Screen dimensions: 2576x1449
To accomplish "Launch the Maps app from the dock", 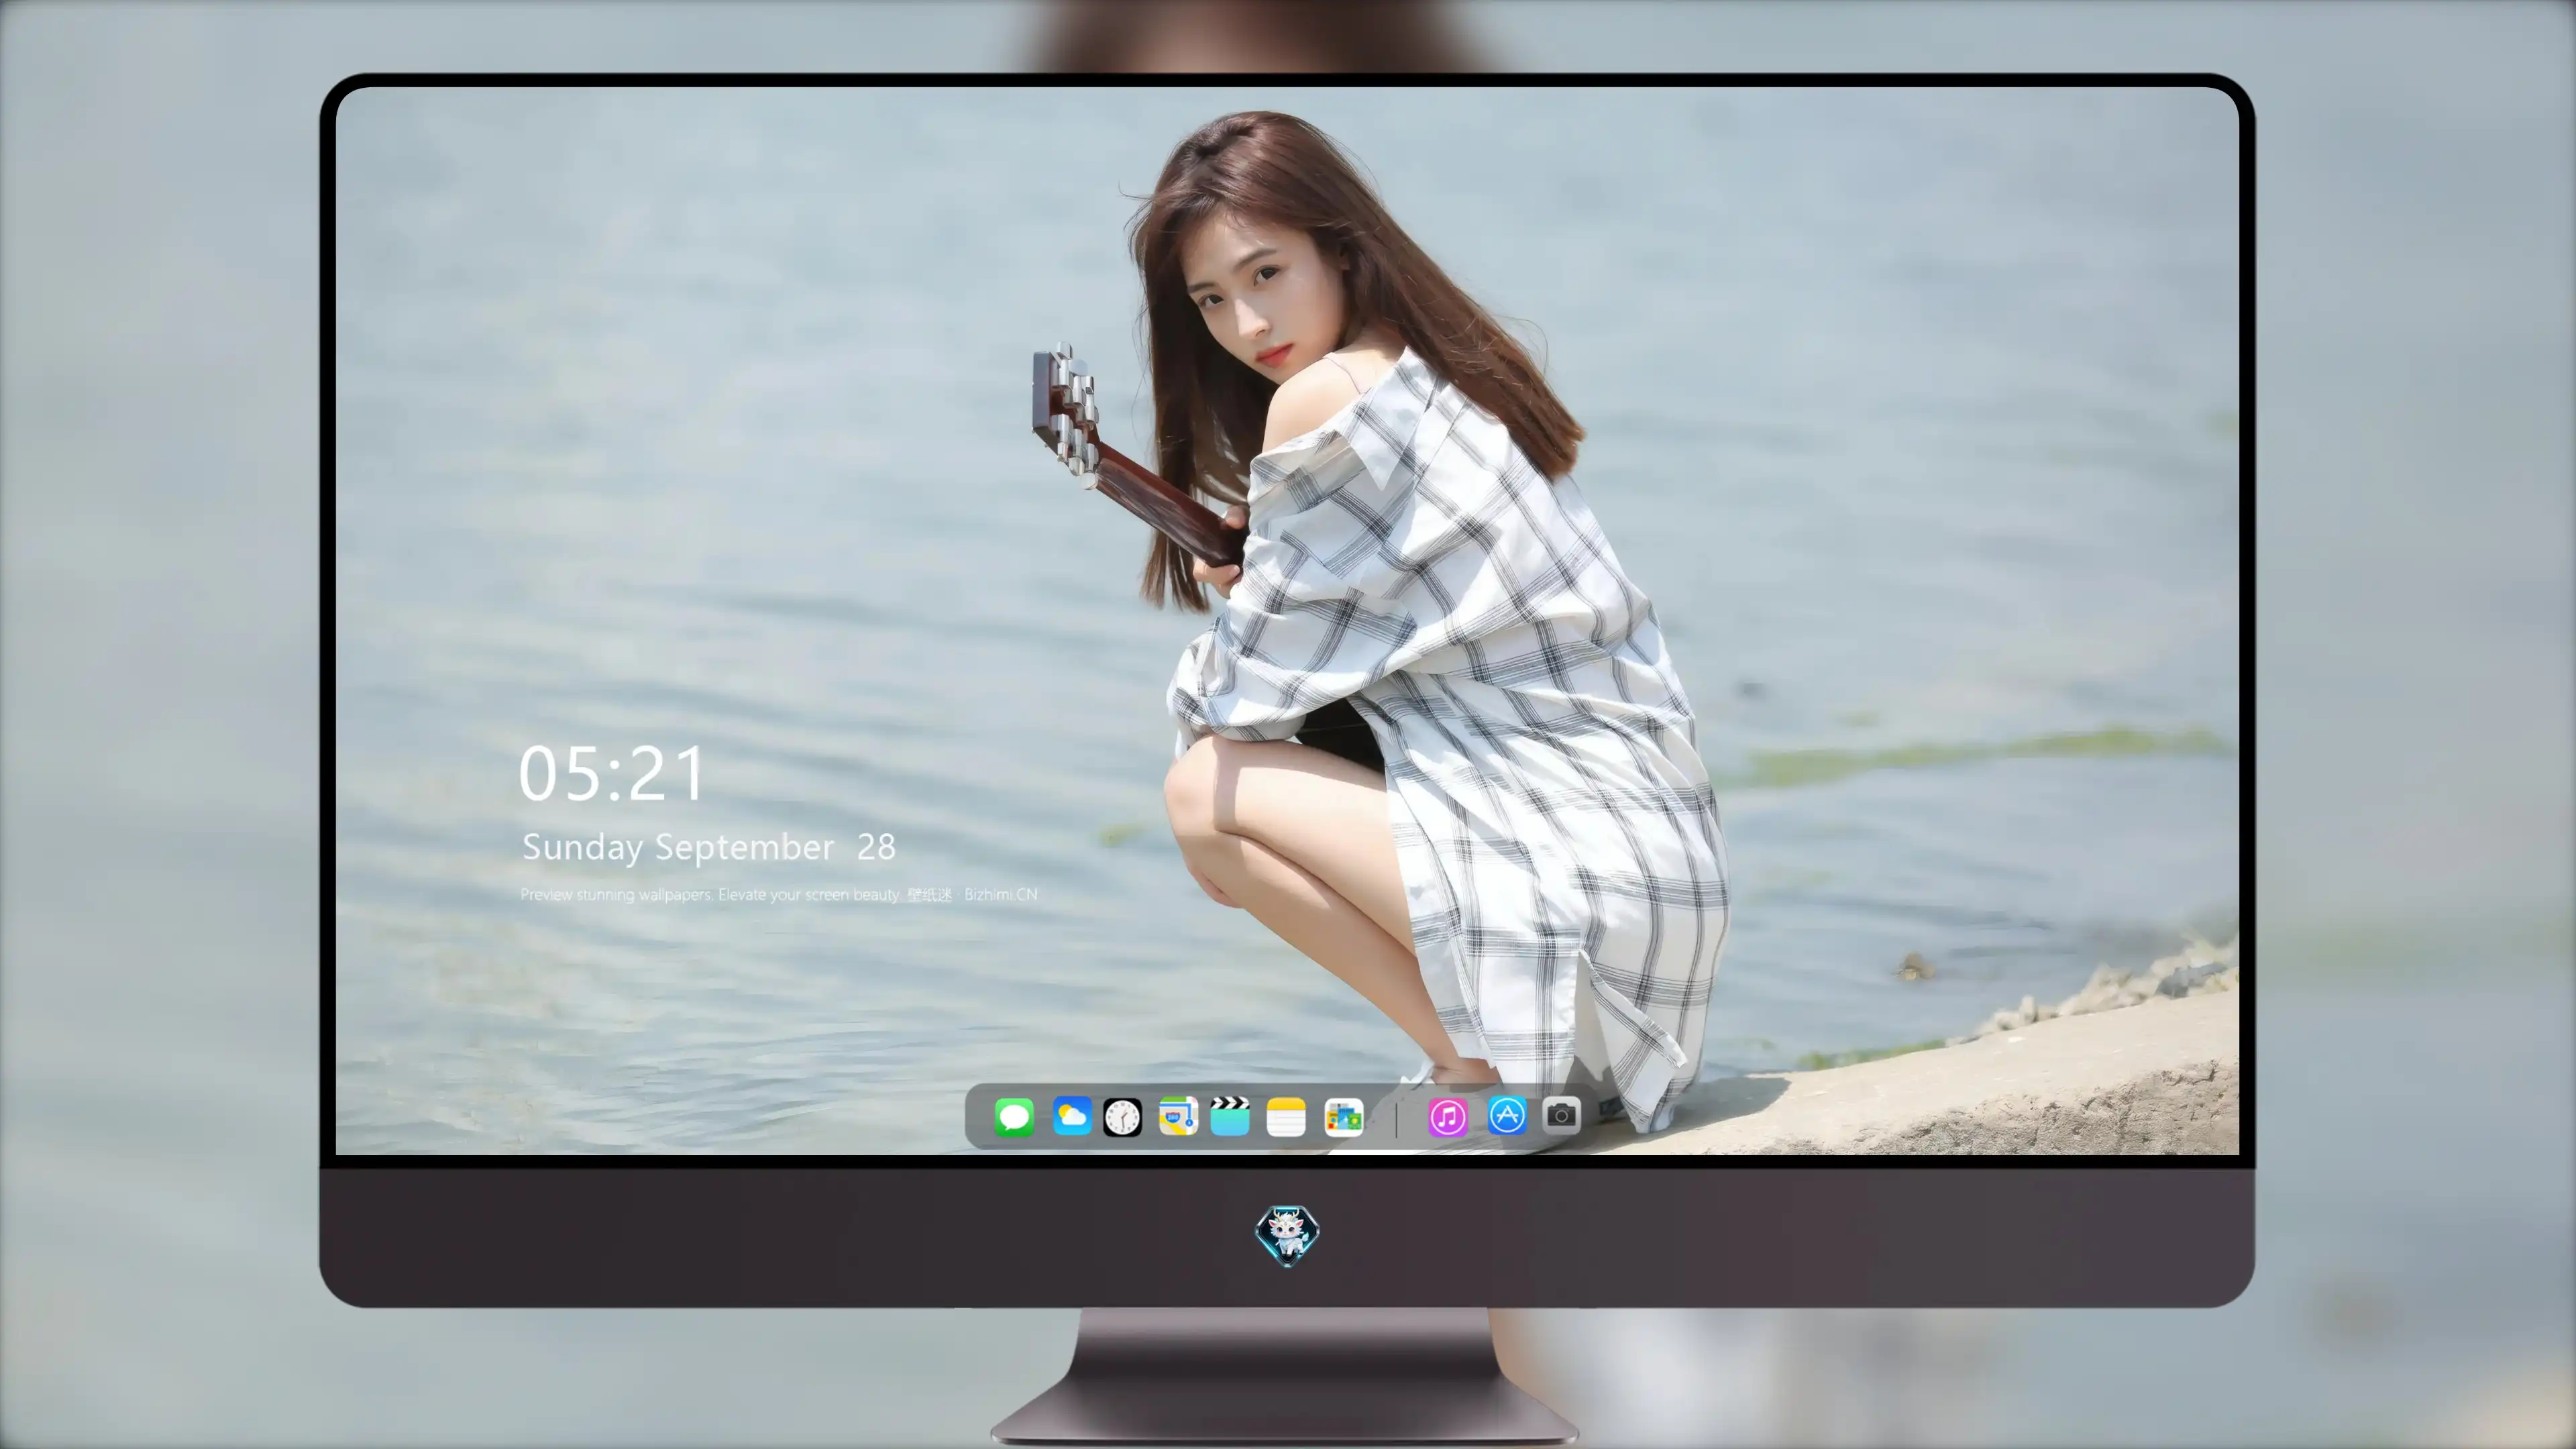I will click(1178, 1116).
